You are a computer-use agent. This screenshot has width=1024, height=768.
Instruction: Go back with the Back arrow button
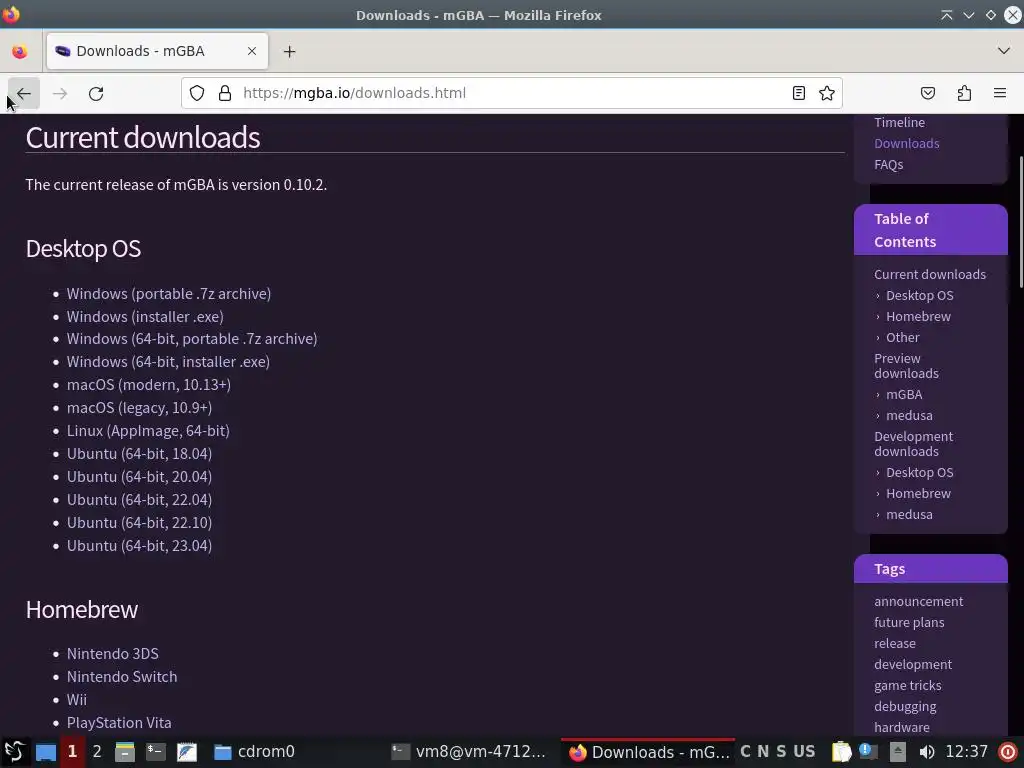[24, 93]
